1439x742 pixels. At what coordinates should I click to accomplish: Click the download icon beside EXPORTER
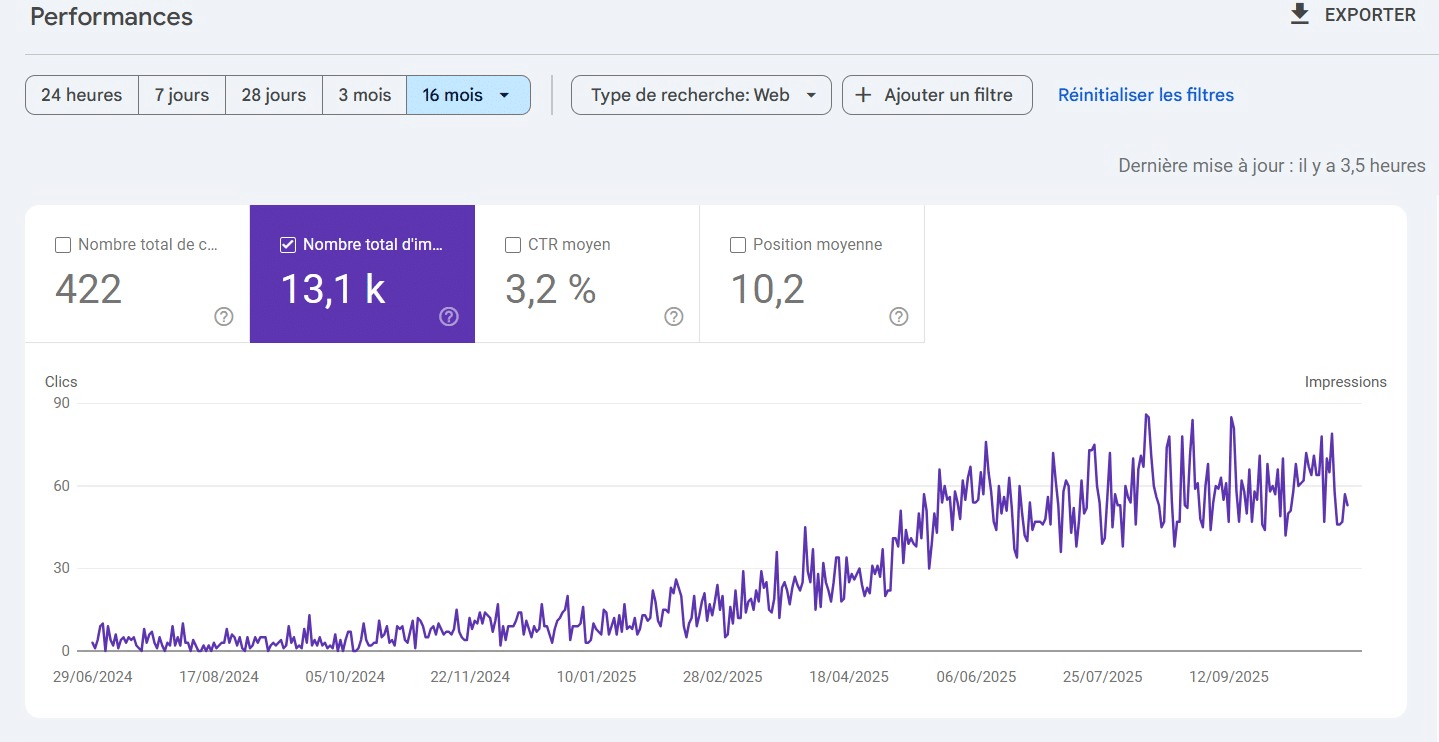1299,15
